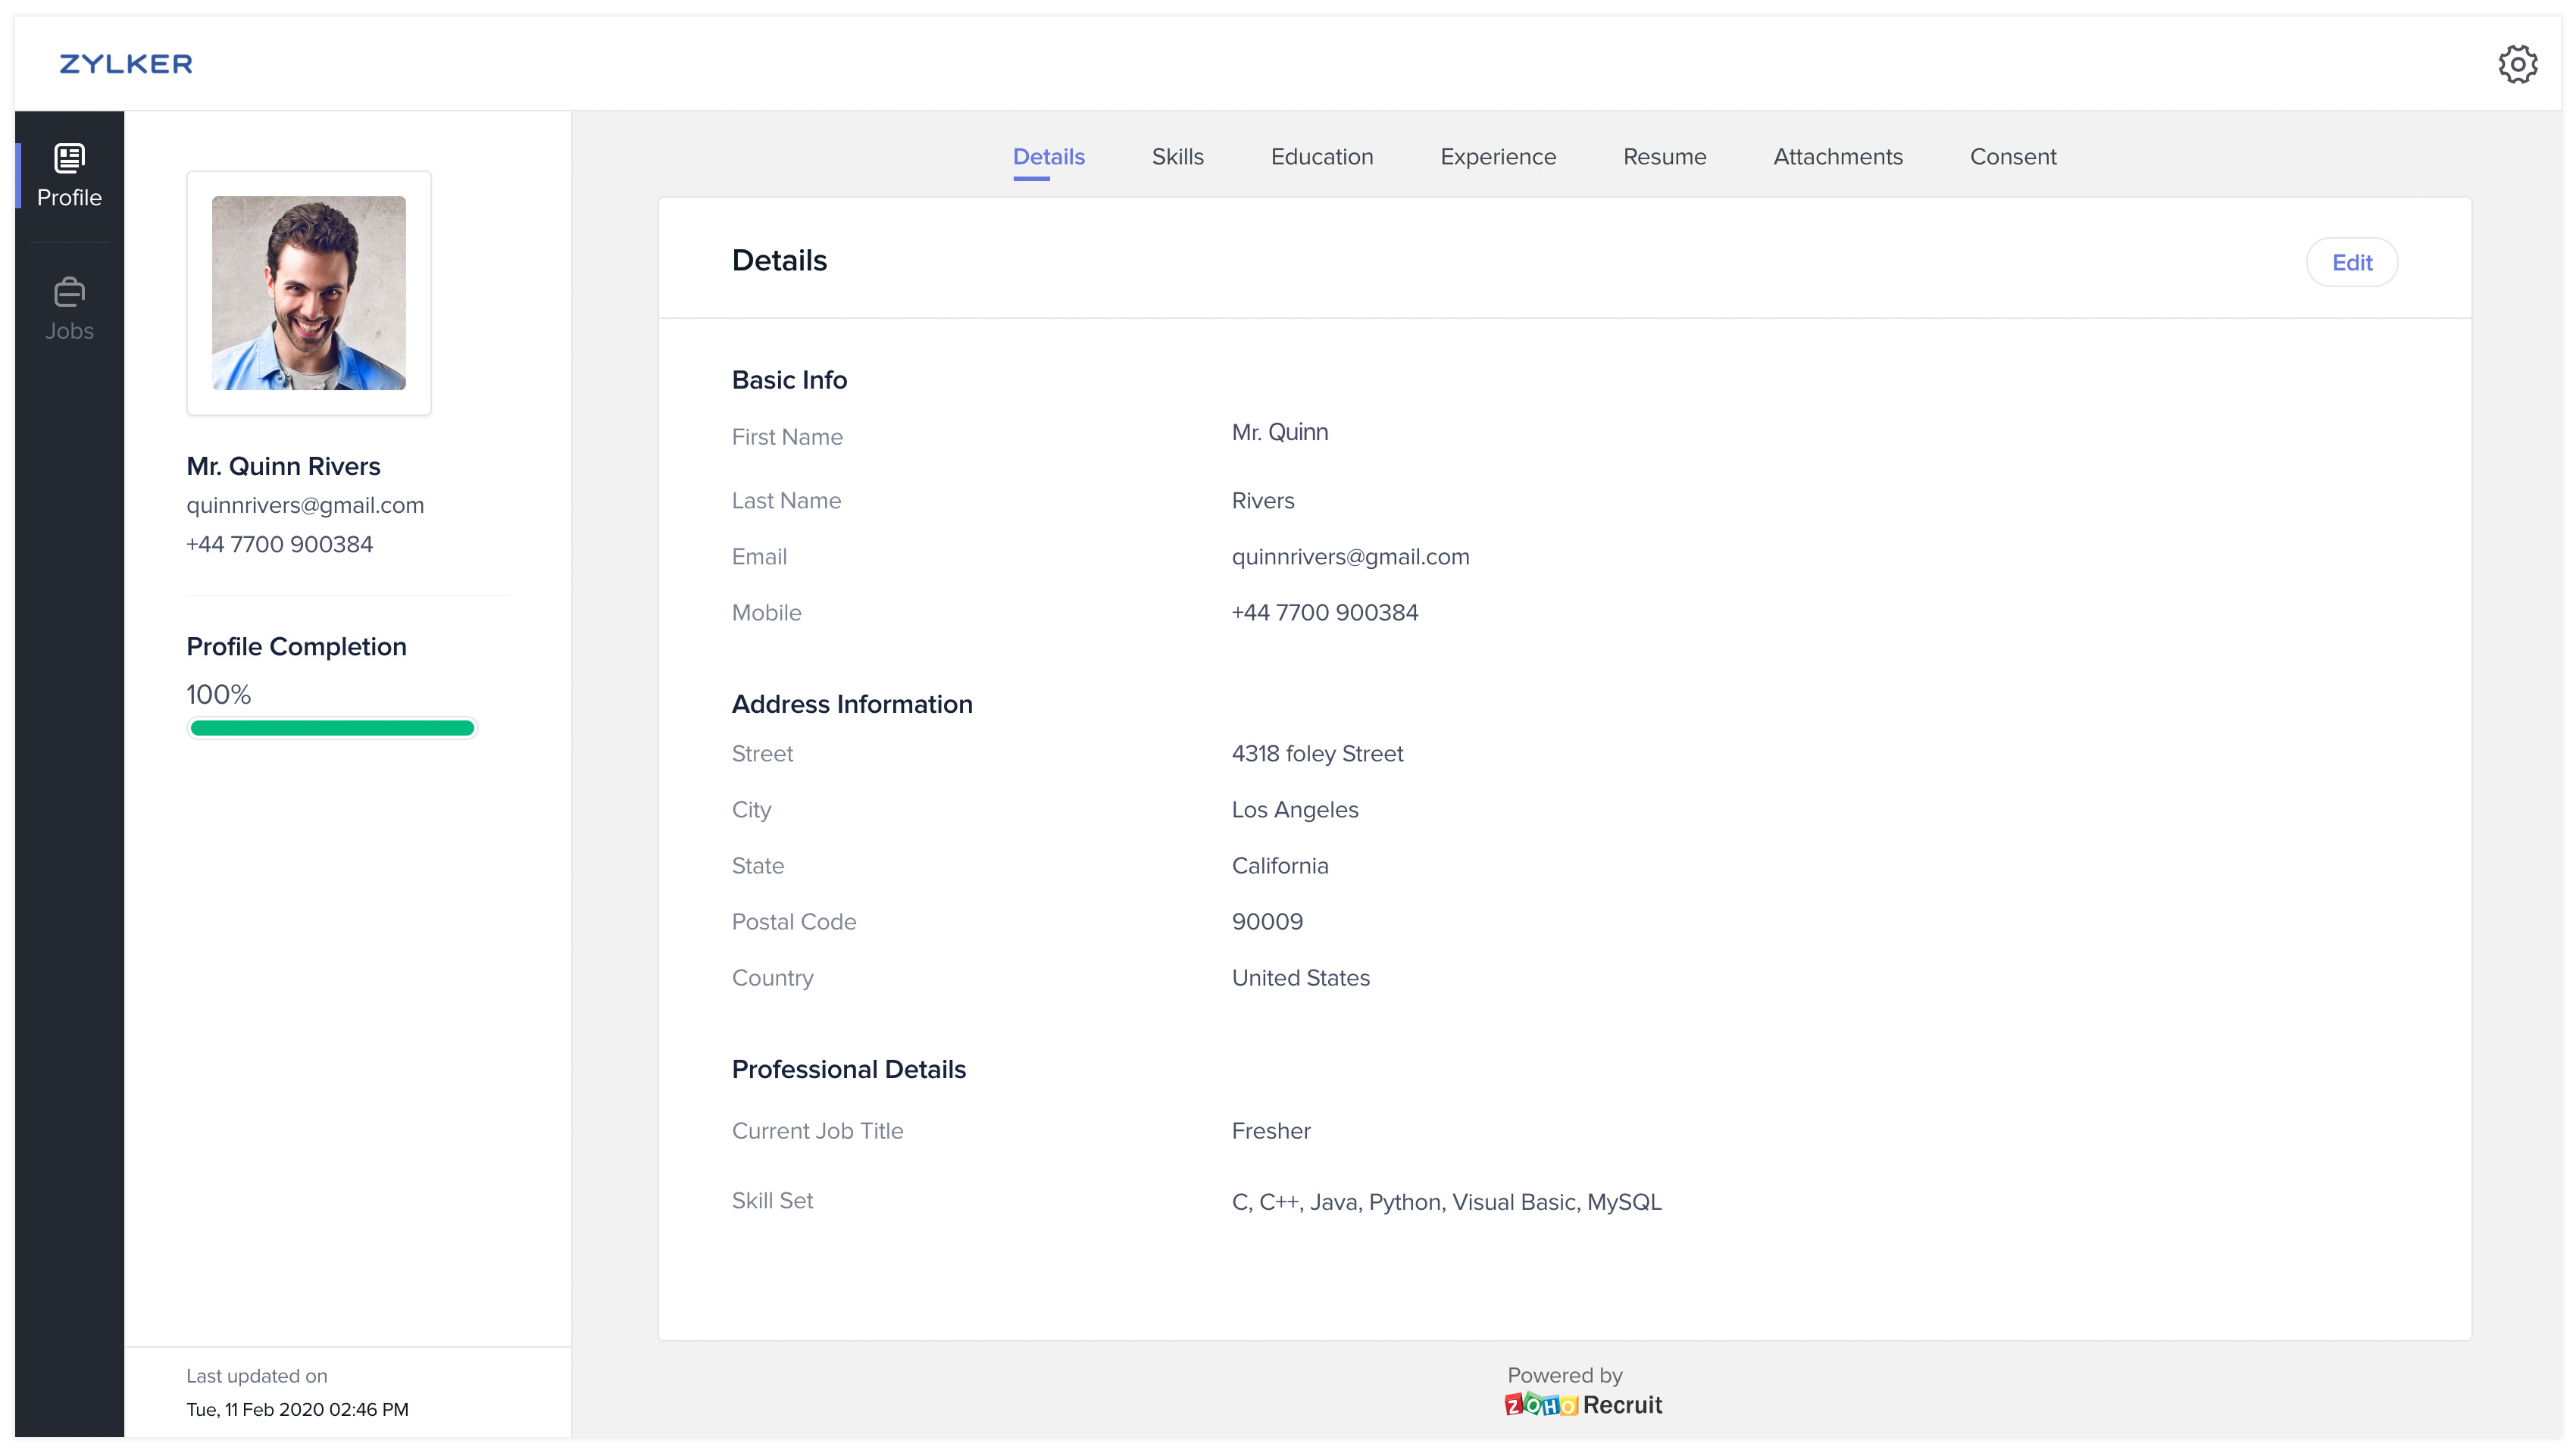
Task: Open the Jobs briefcase icon
Action: coord(69,292)
